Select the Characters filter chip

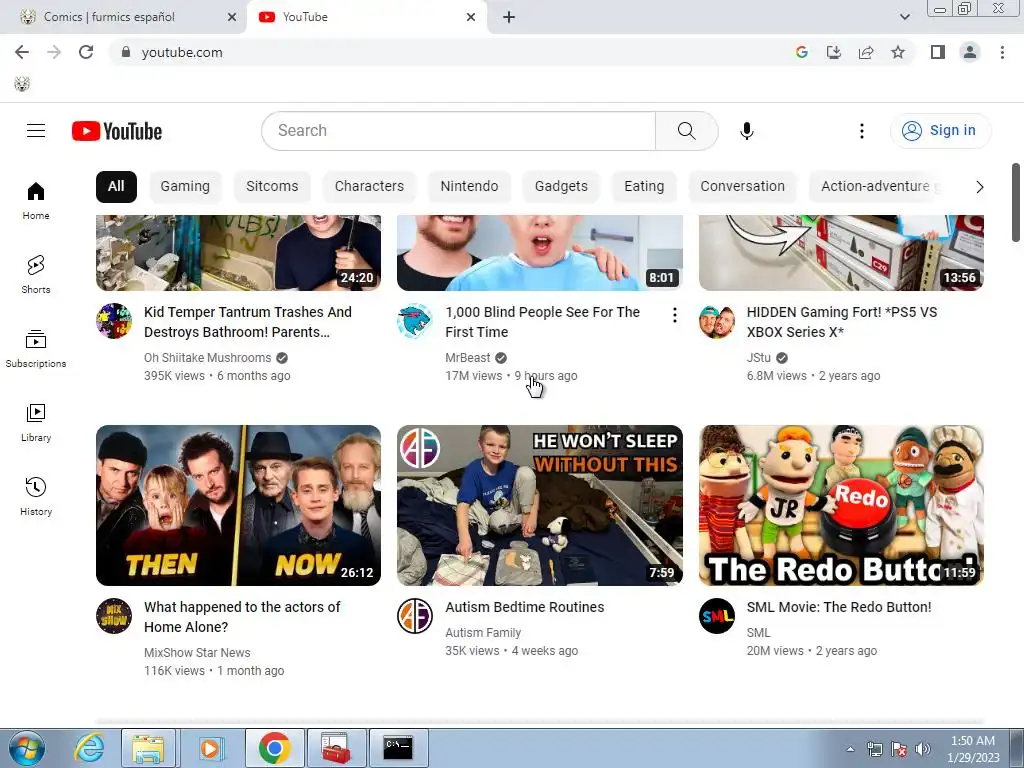[x=369, y=187]
